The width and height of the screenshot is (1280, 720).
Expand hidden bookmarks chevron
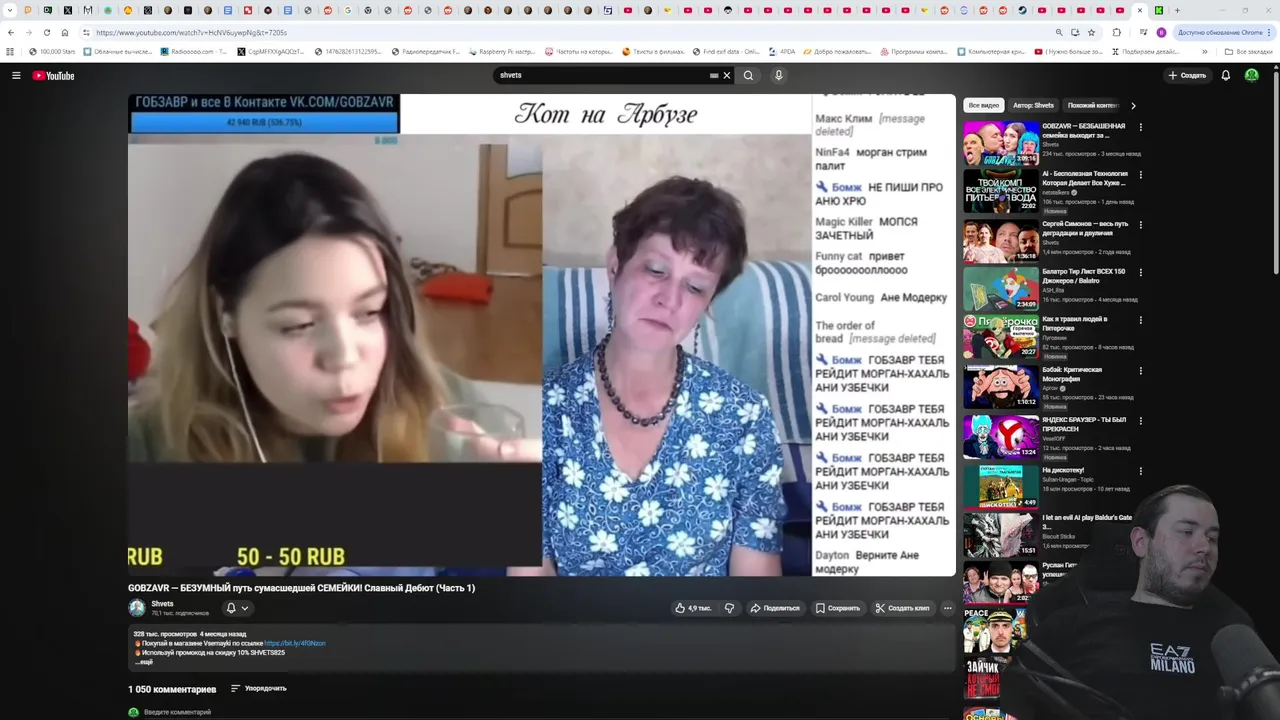point(1204,51)
